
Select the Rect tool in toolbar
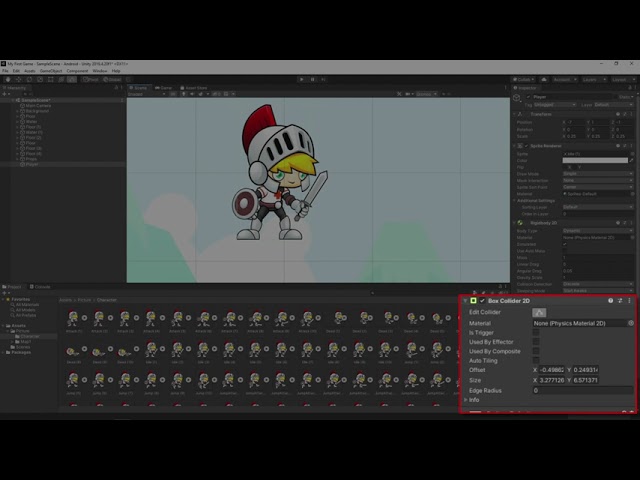point(51,79)
